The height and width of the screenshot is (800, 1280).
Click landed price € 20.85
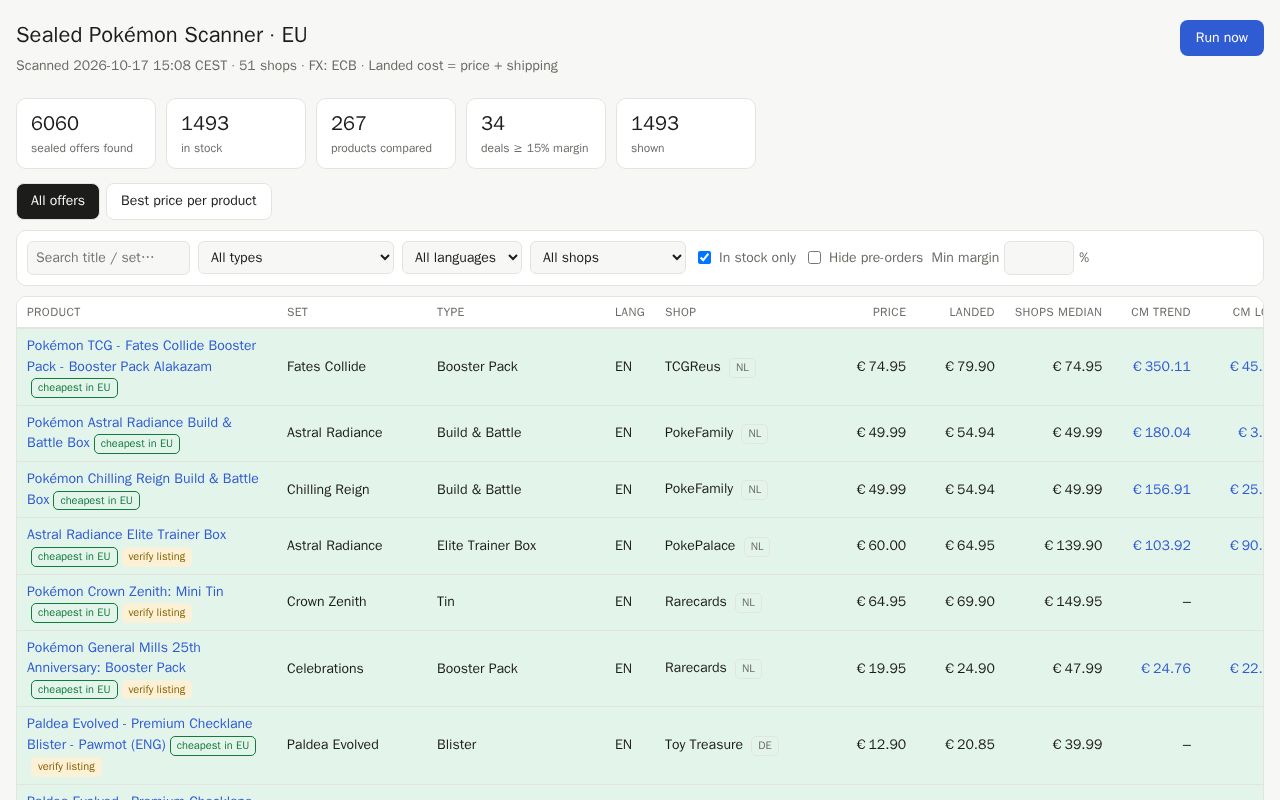coord(970,745)
